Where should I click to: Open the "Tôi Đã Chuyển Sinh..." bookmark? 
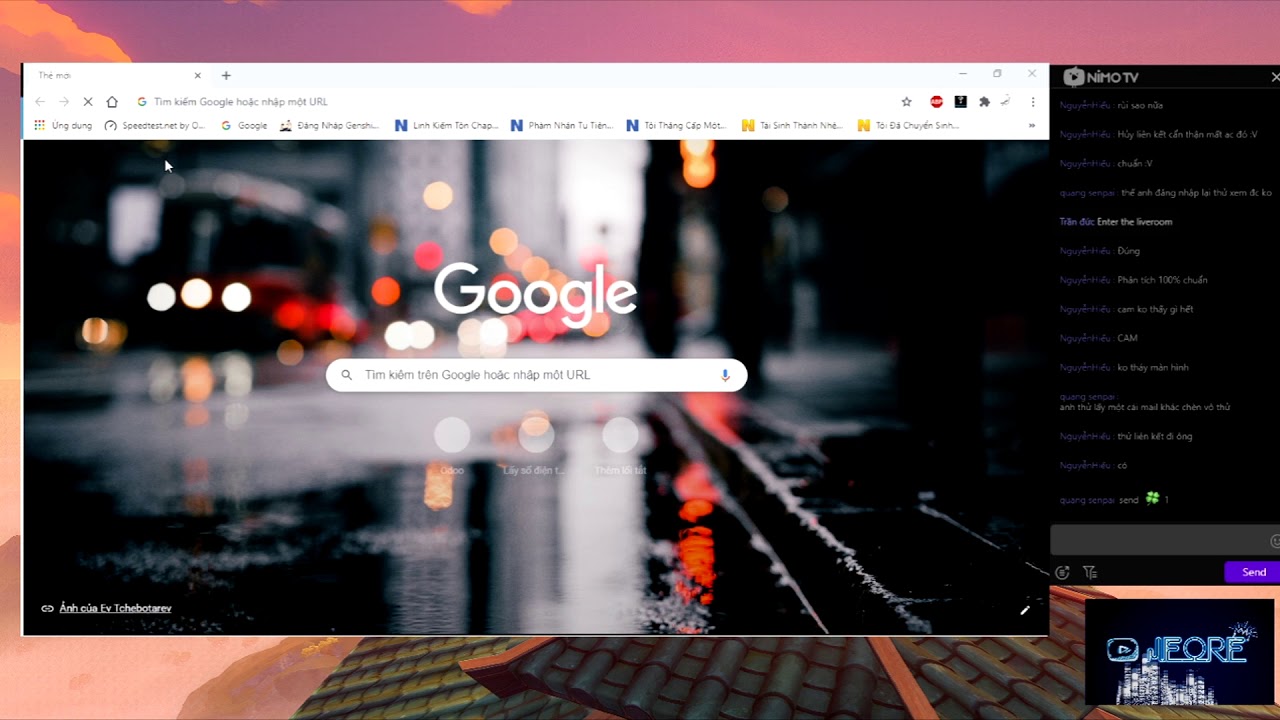pyautogui.click(x=909, y=126)
